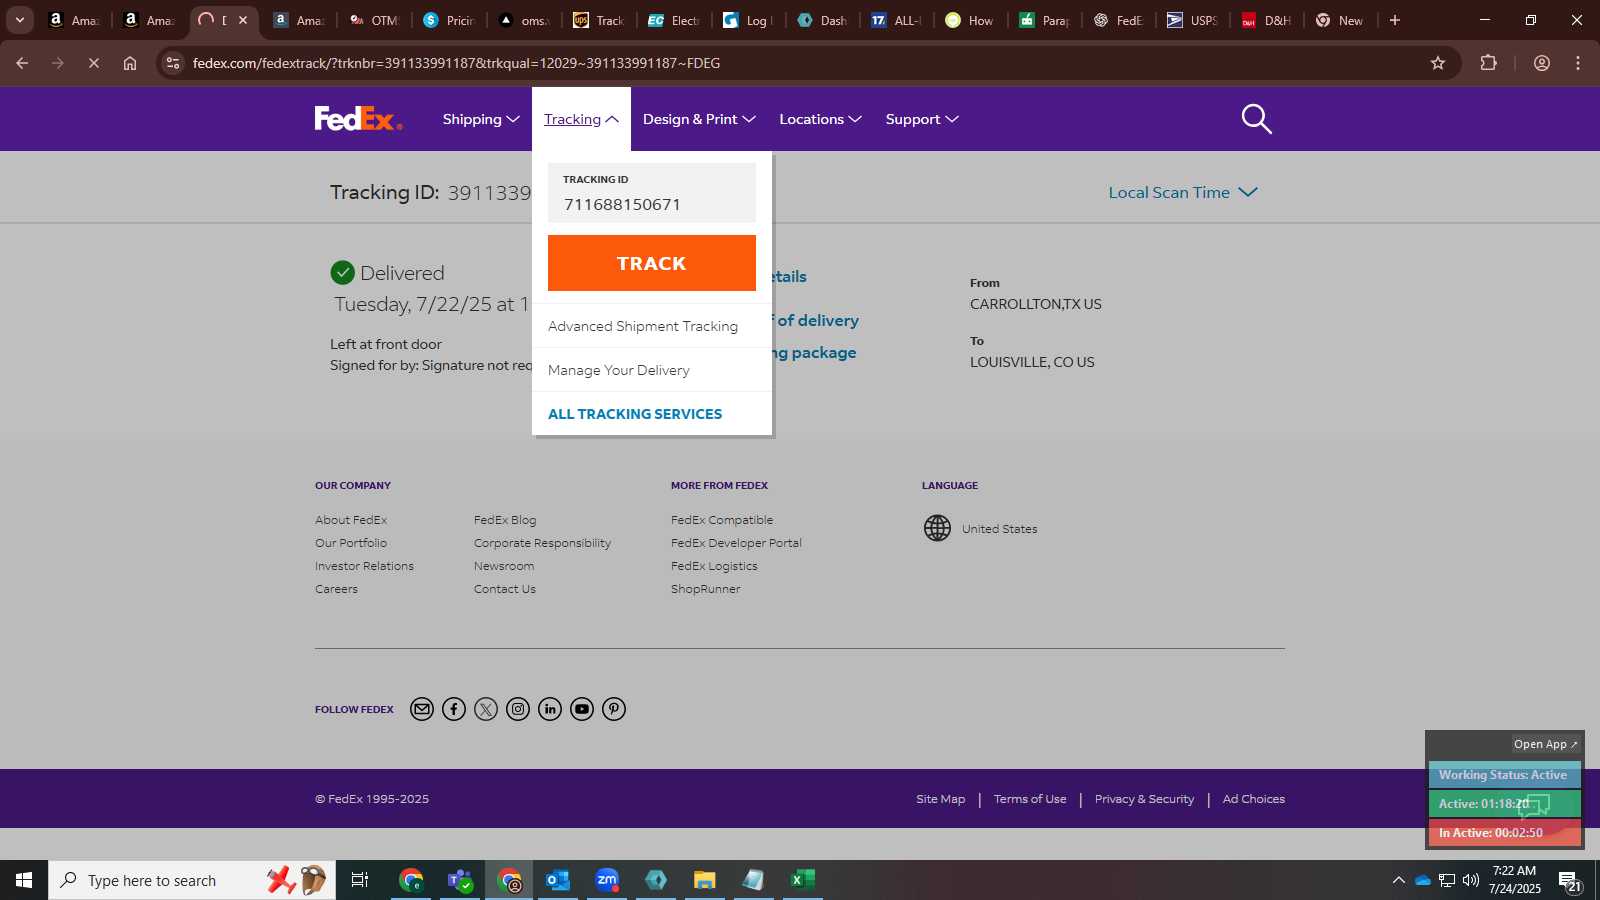
Task: Open the notification center icon
Action: [1571, 881]
